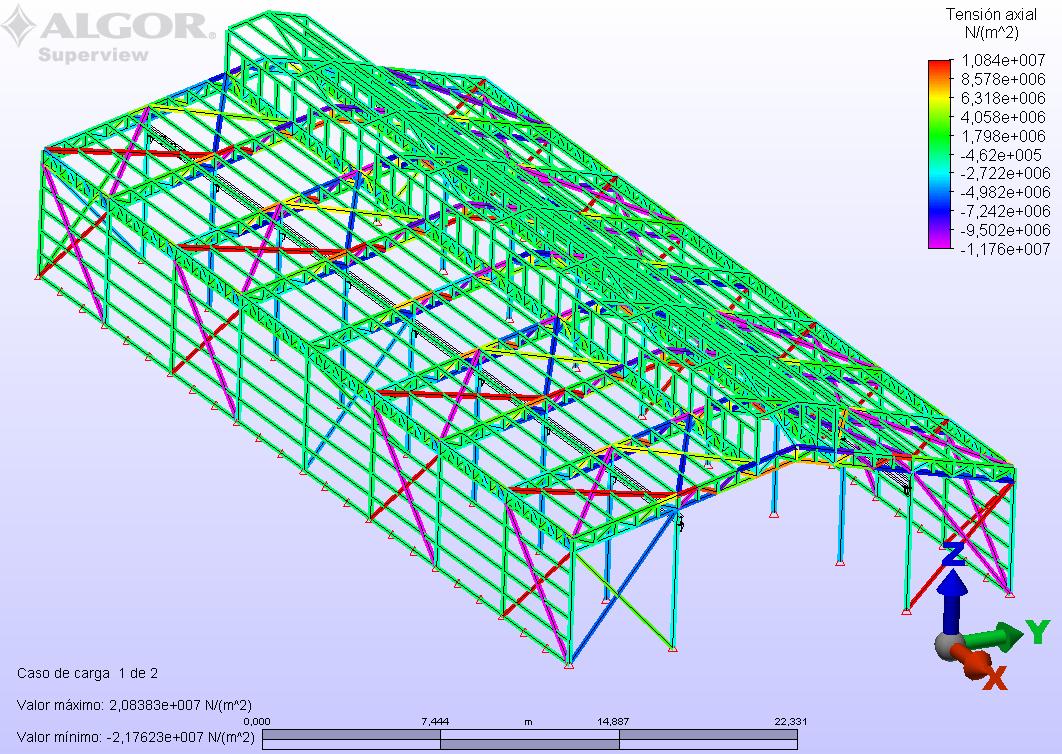1062x754 pixels.
Task: Click the Superview text below the logo
Action: point(93,55)
